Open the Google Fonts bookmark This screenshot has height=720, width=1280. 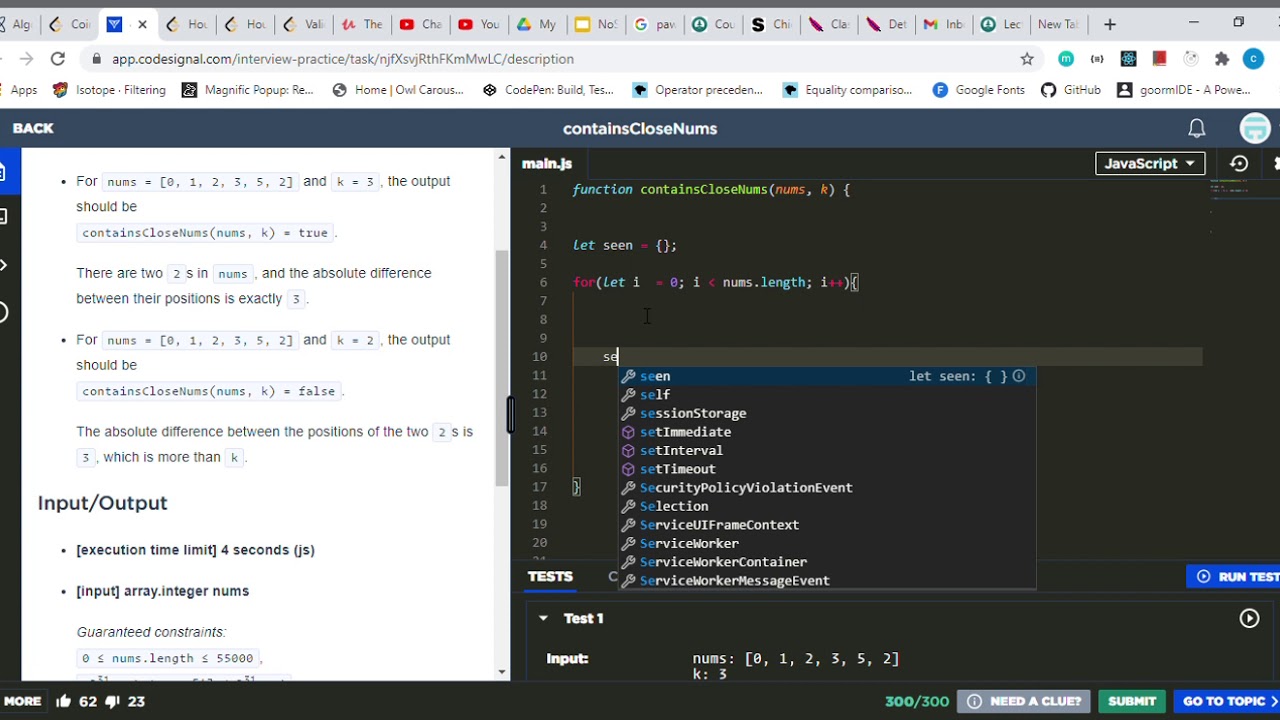click(x=978, y=90)
